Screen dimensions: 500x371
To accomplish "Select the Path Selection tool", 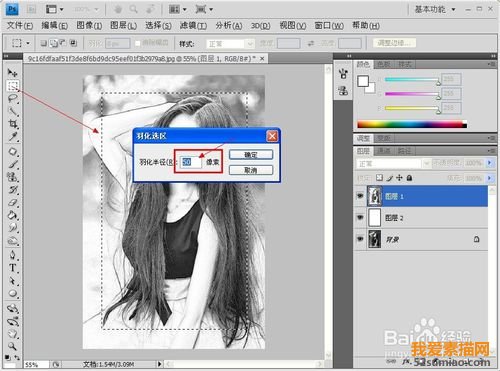I will pyautogui.click(x=13, y=281).
